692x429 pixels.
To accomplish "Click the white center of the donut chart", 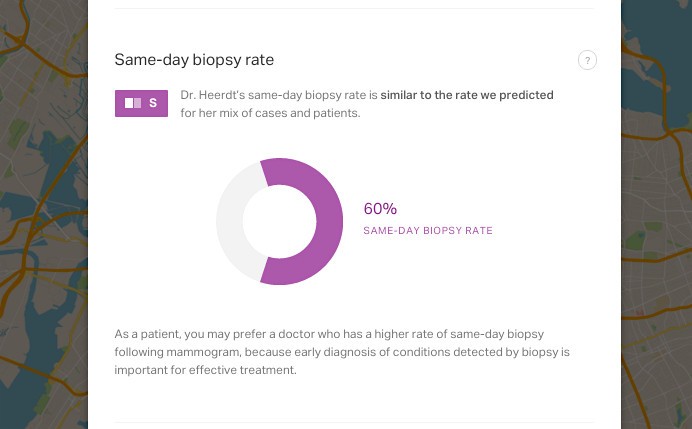I will [x=279, y=222].
